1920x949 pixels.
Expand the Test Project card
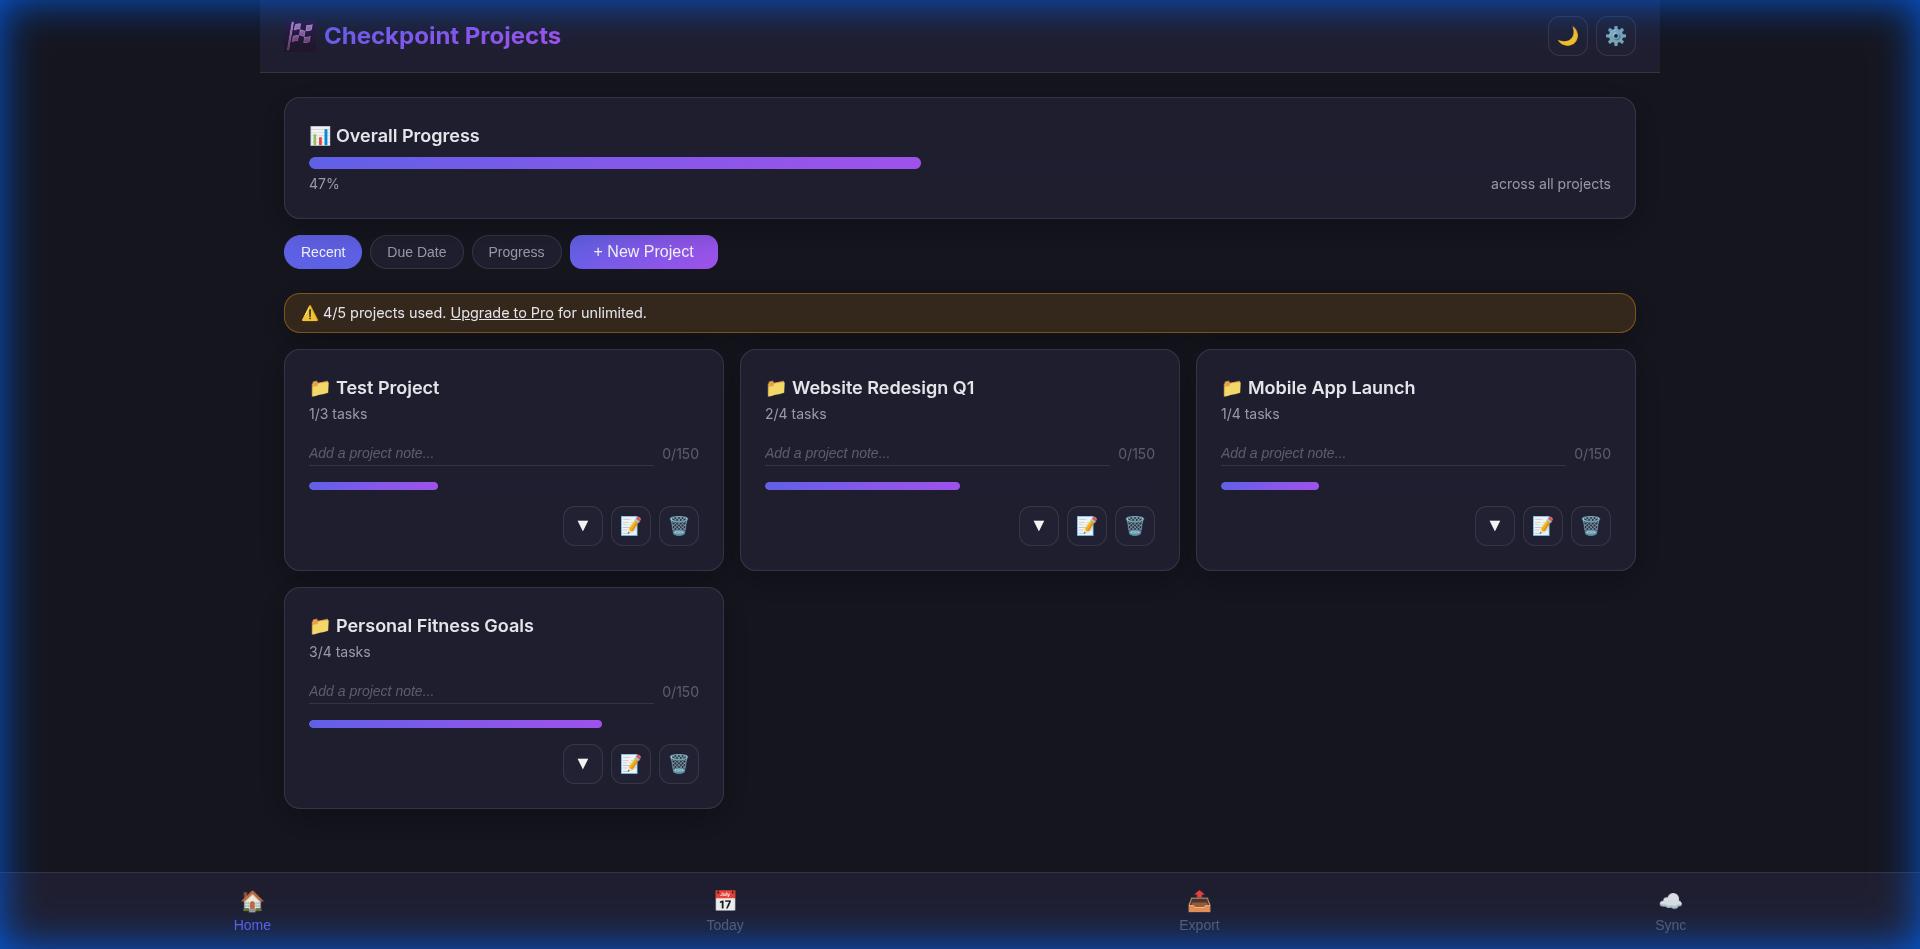click(x=583, y=526)
